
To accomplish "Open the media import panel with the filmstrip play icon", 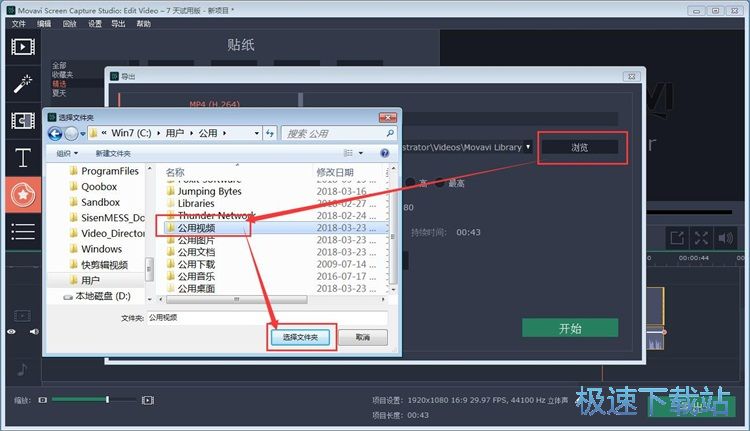I will tap(22, 46).
